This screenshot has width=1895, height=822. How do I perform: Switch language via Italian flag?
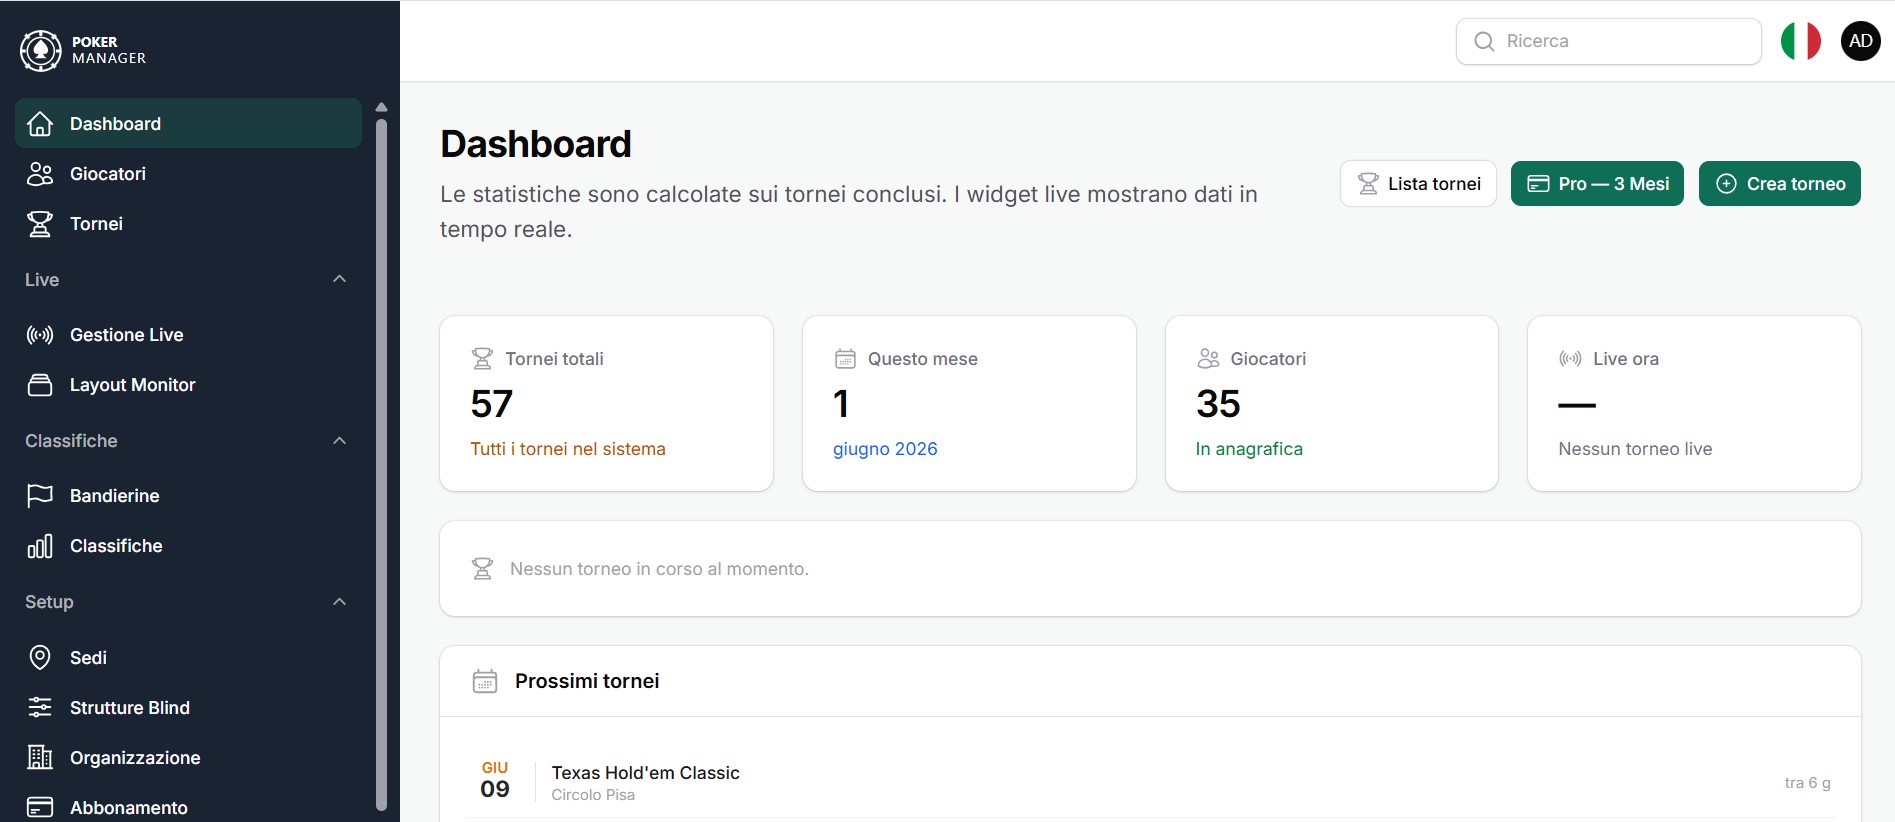pyautogui.click(x=1801, y=41)
